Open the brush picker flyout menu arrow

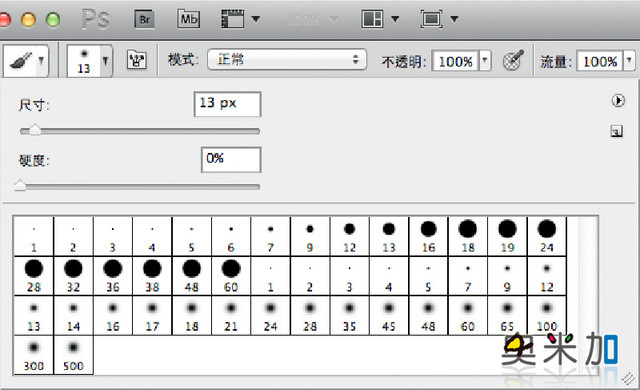tap(618, 100)
